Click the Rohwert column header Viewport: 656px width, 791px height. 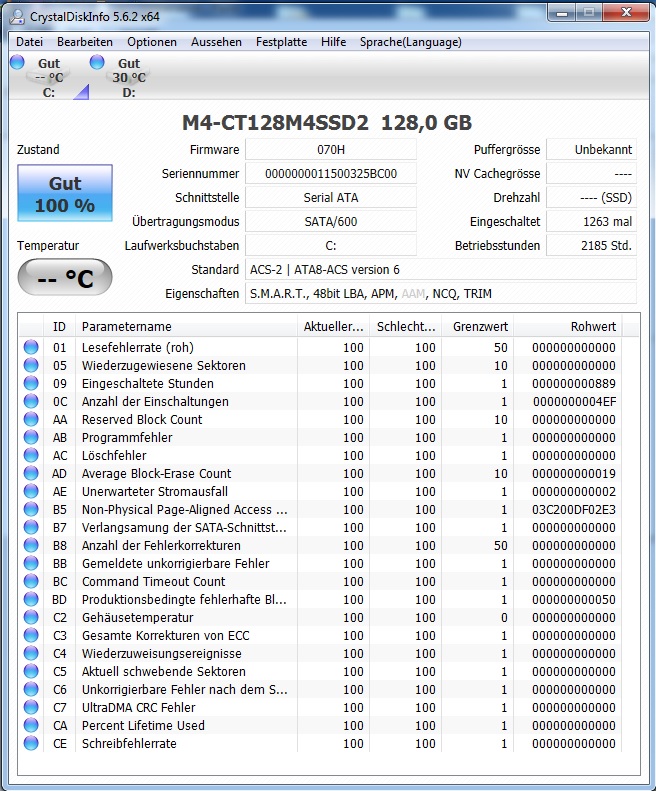click(x=568, y=326)
